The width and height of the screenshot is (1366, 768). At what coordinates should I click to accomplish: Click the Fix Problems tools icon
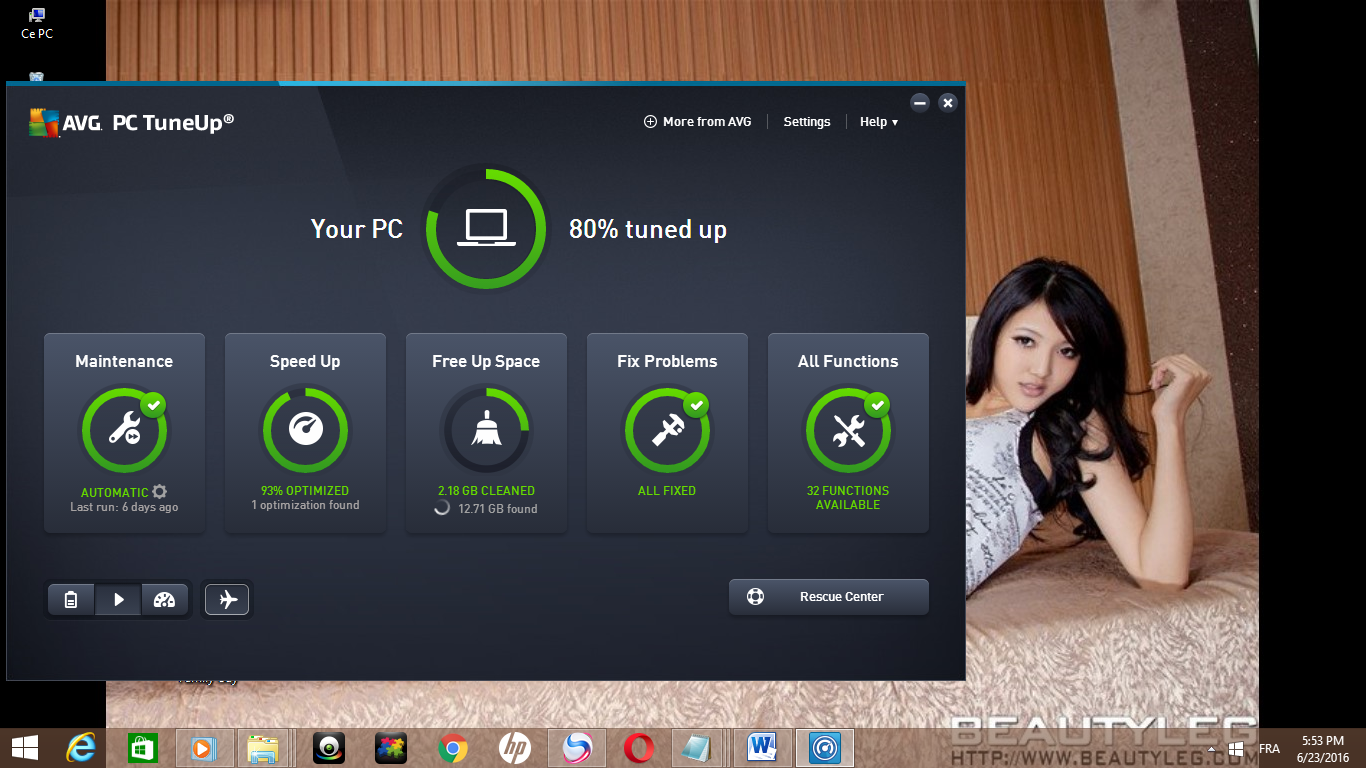pos(667,431)
